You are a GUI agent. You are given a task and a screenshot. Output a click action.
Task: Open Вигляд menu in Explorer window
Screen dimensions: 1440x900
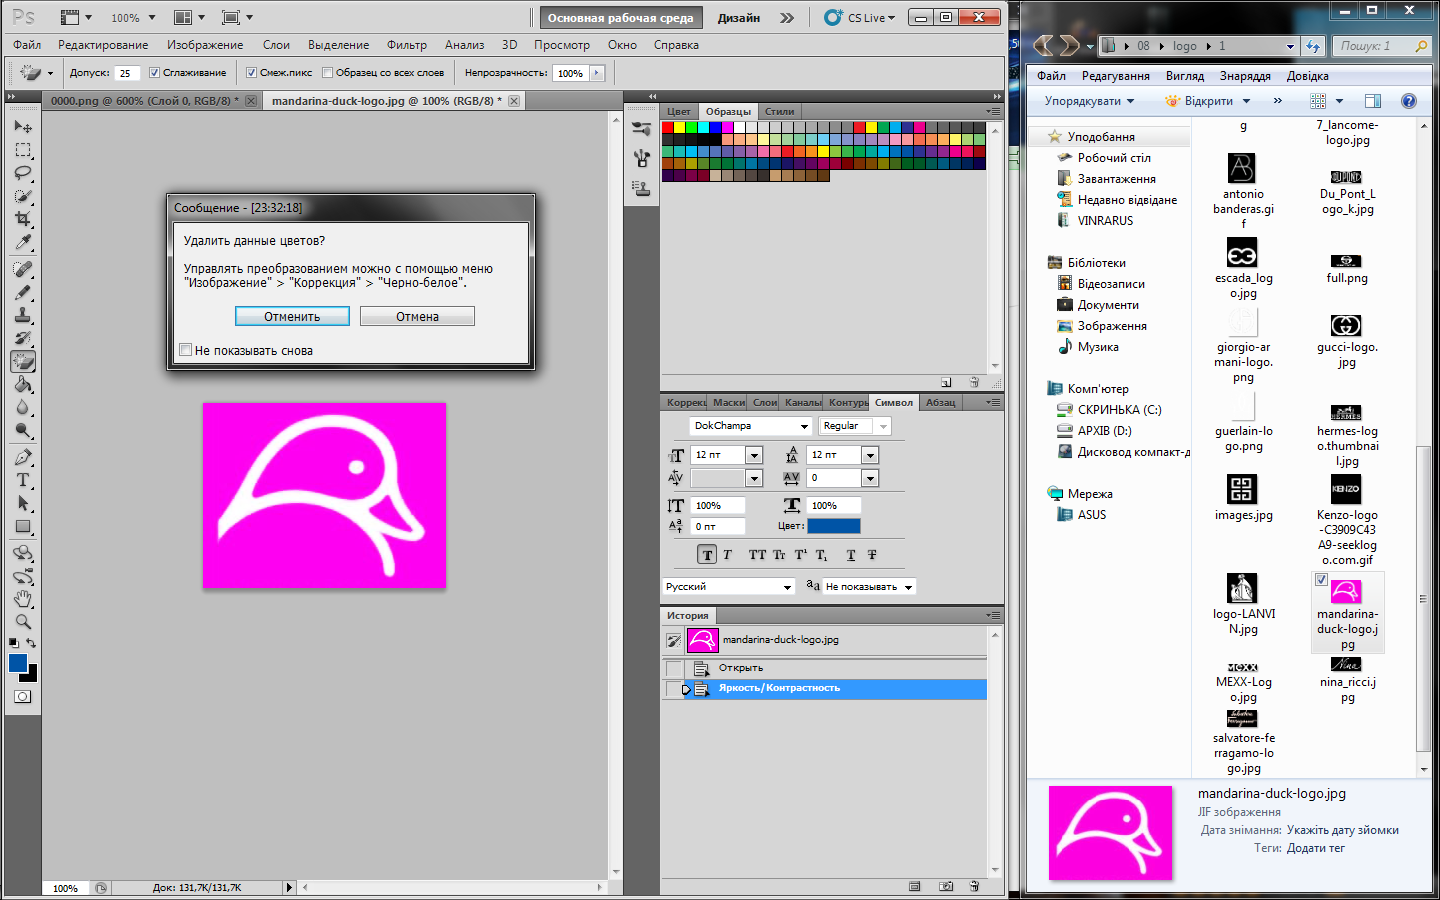pos(1185,76)
